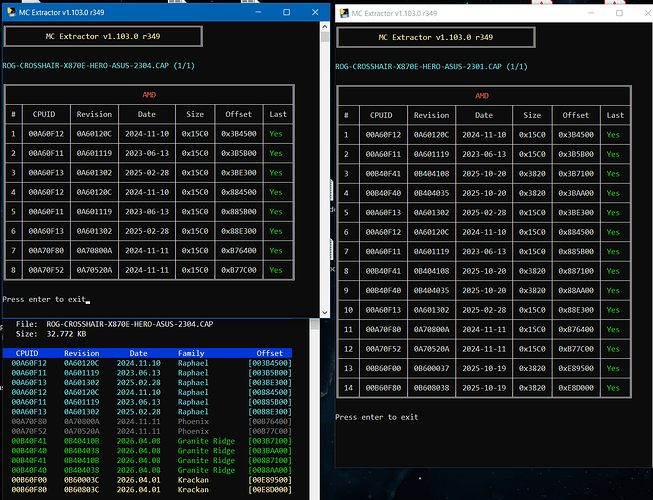Click revision 0A70520A in the left window table
The width and height of the screenshot is (653, 500).
pos(94,270)
